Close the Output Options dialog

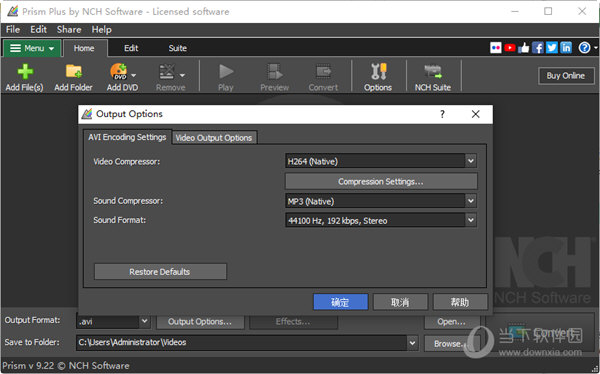(x=475, y=114)
